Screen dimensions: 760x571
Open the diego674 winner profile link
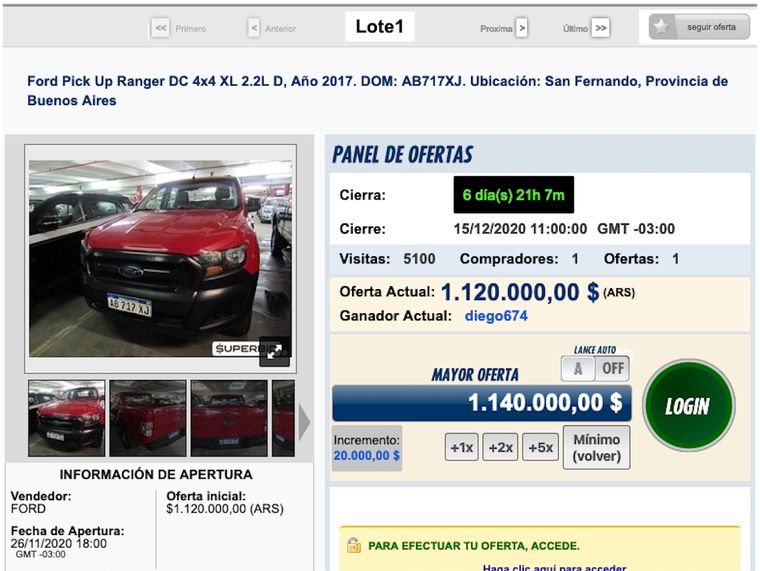pyautogui.click(x=495, y=316)
